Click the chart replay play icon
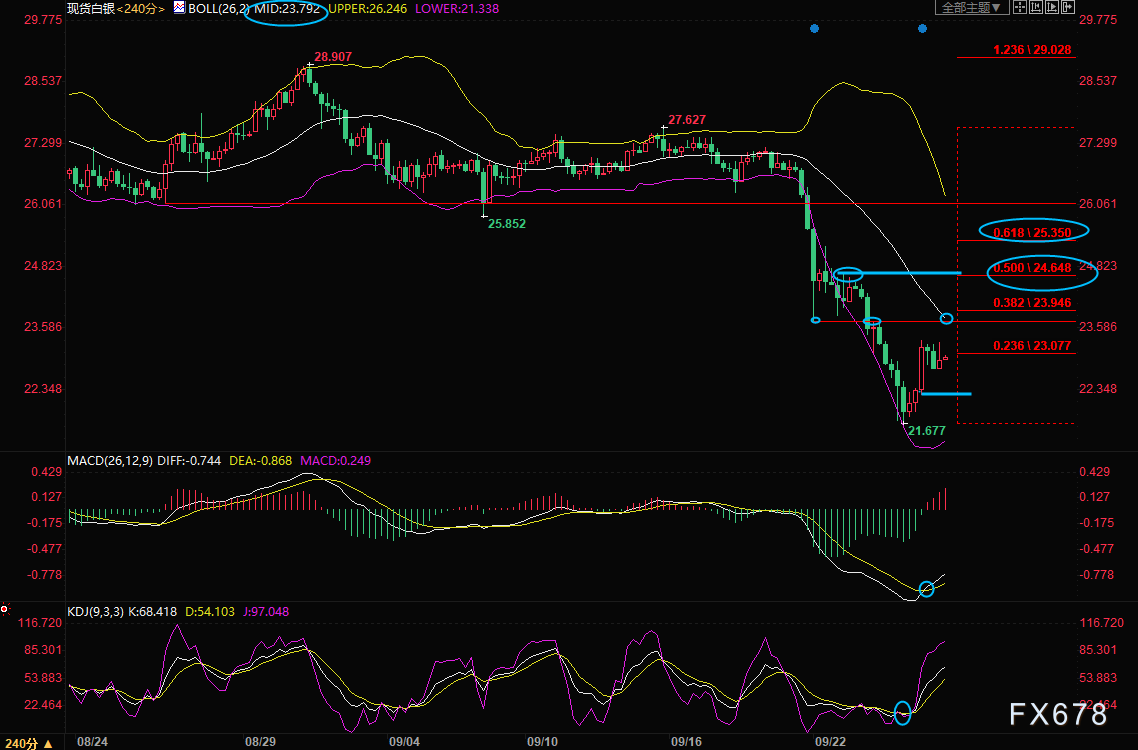Screen dimensions: 1138x750 [x=1052, y=7]
